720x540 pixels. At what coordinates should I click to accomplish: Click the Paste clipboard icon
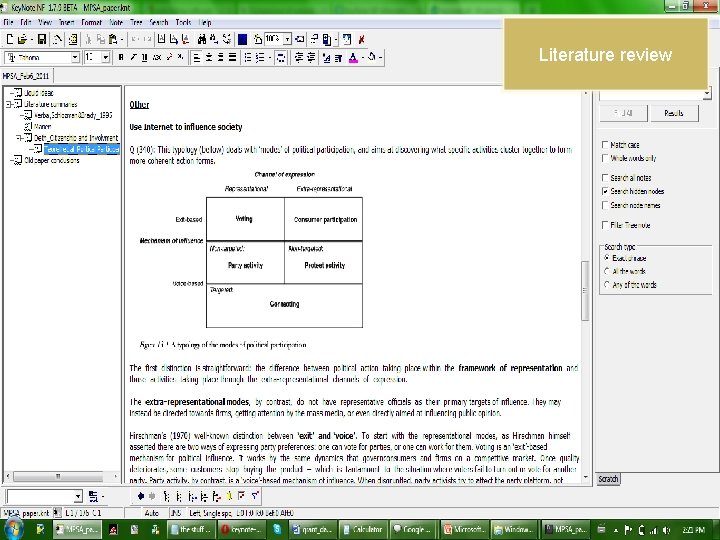click(x=113, y=39)
